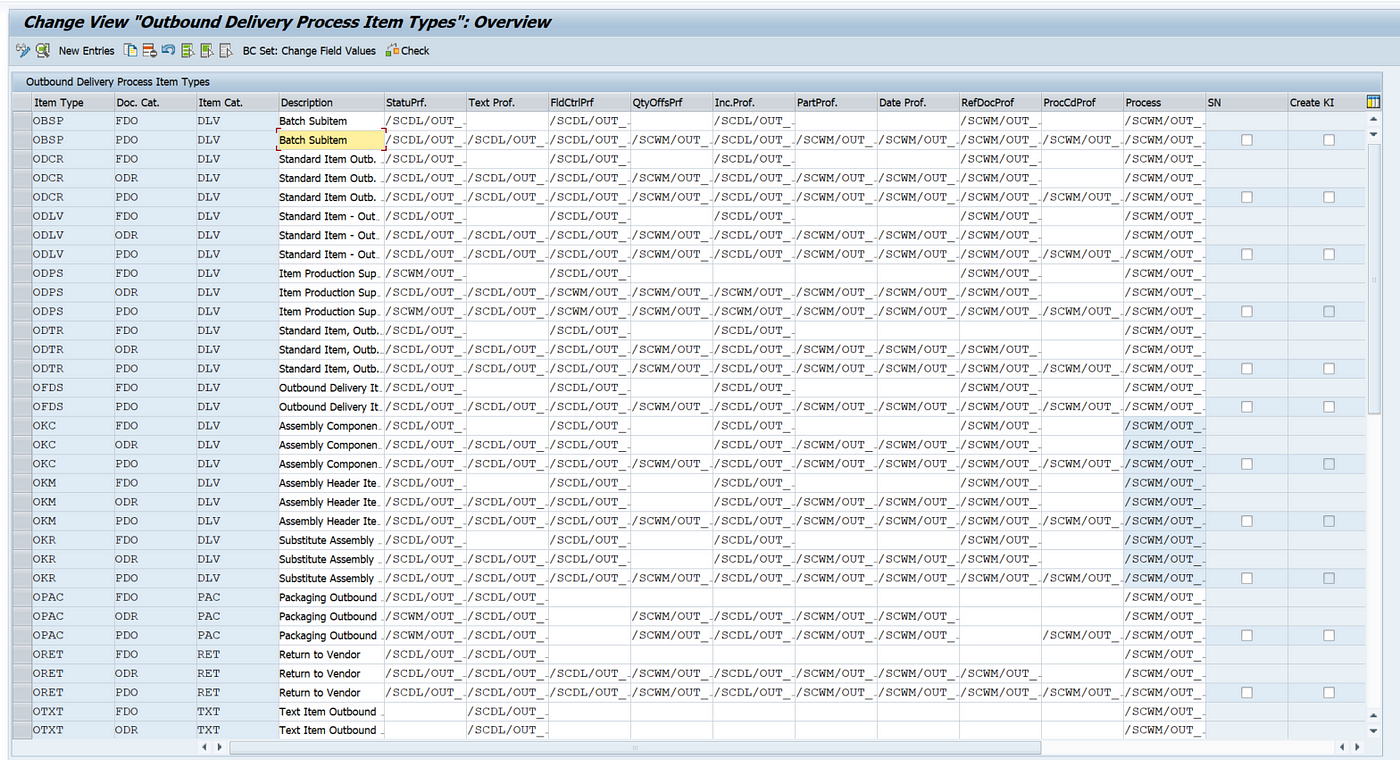Open BC Set: Change Field Values
Screen dimensions: 1400x760
[x=309, y=51]
